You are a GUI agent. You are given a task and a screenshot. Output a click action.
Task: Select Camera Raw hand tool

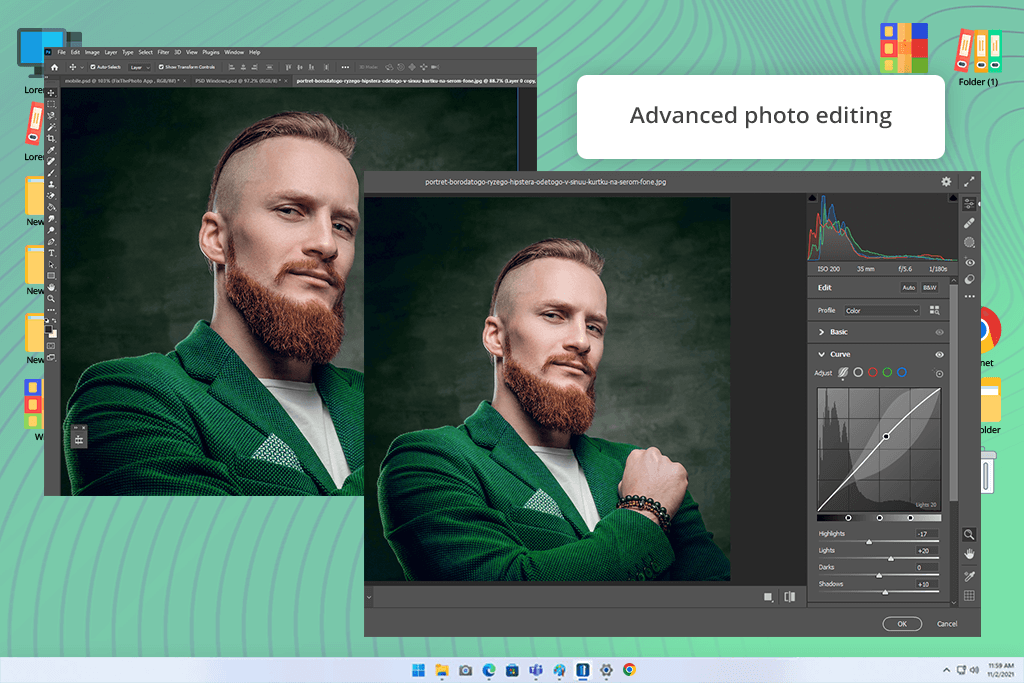coord(969,554)
